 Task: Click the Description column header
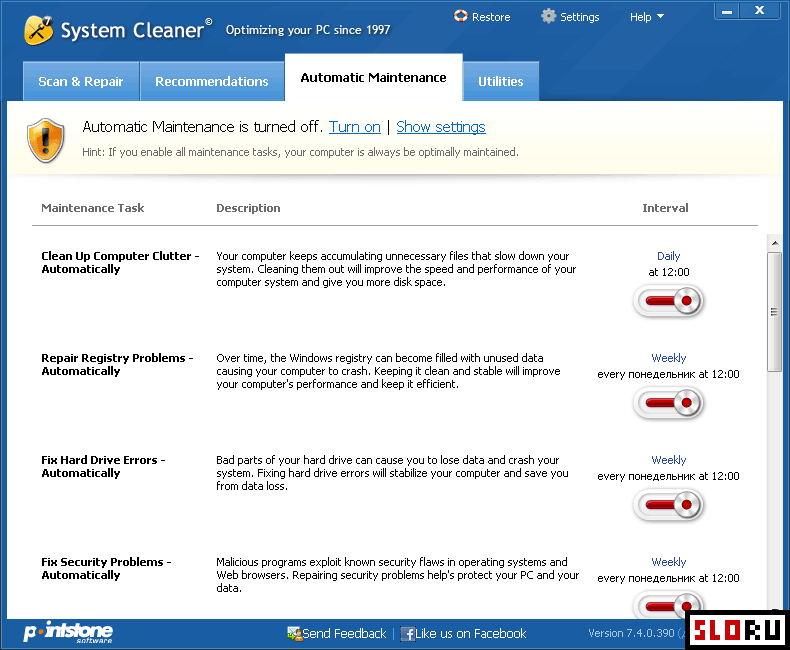coord(248,208)
